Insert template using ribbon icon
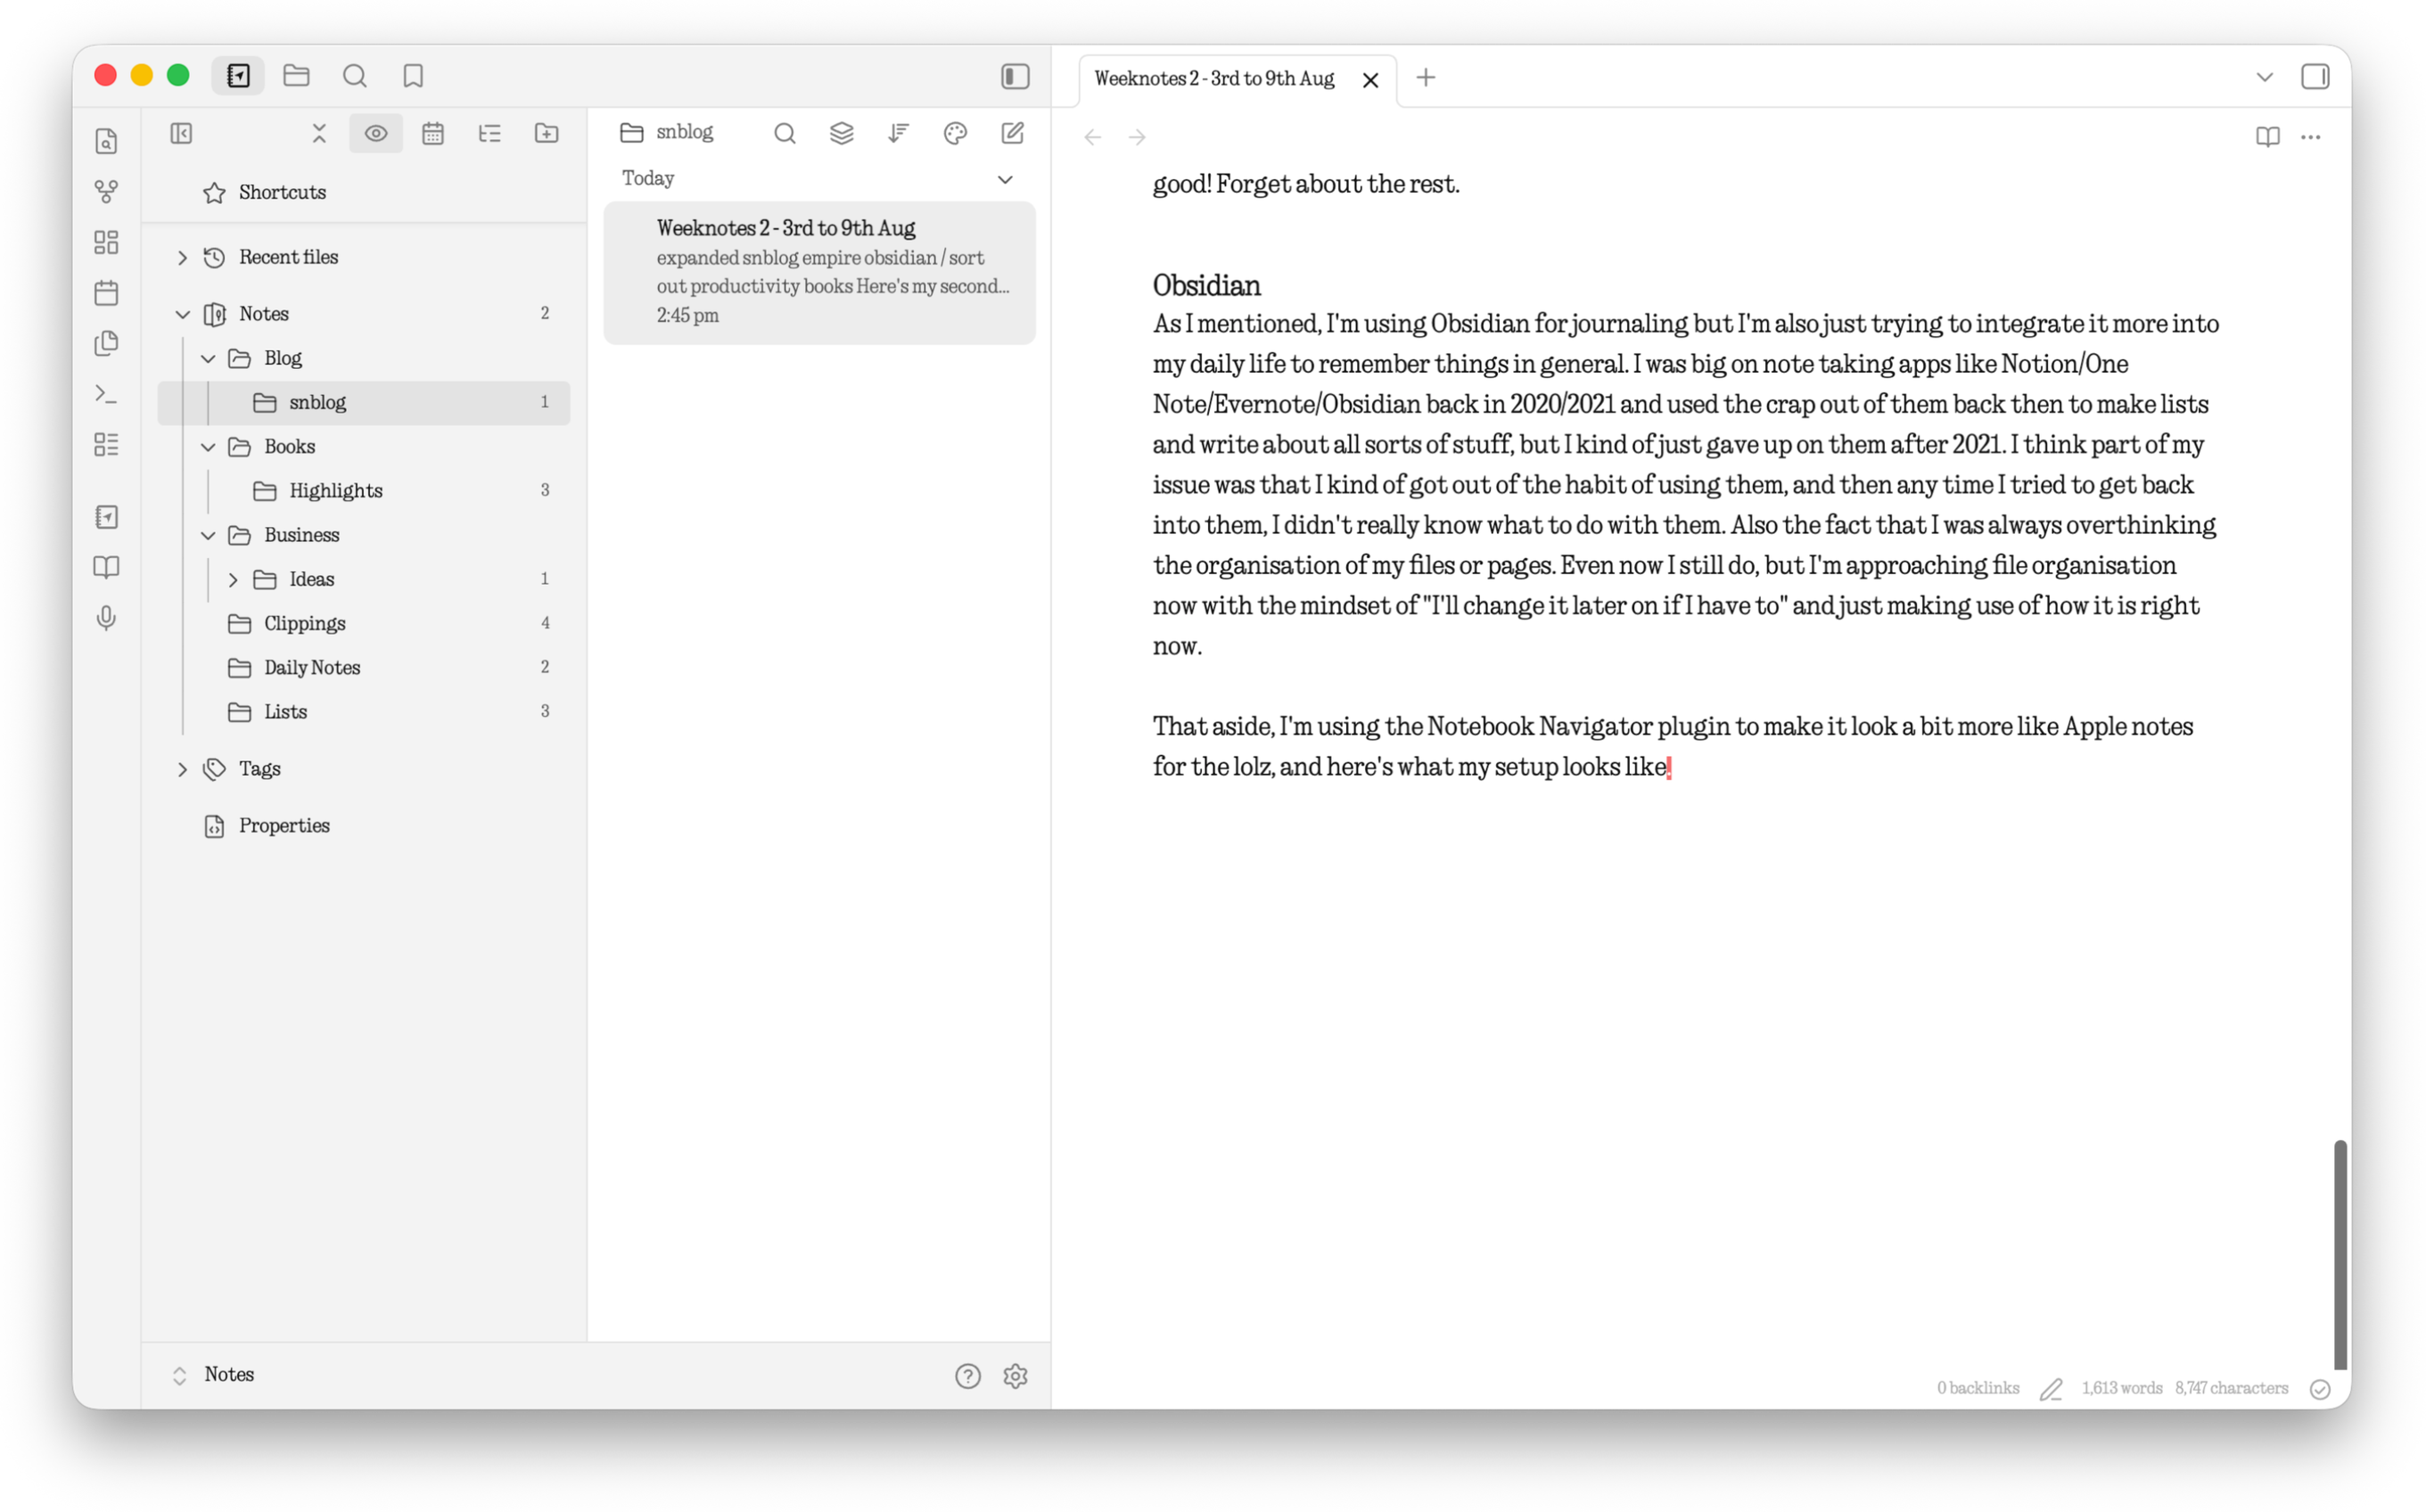The height and width of the screenshot is (1512, 2426). pyautogui.click(x=106, y=343)
